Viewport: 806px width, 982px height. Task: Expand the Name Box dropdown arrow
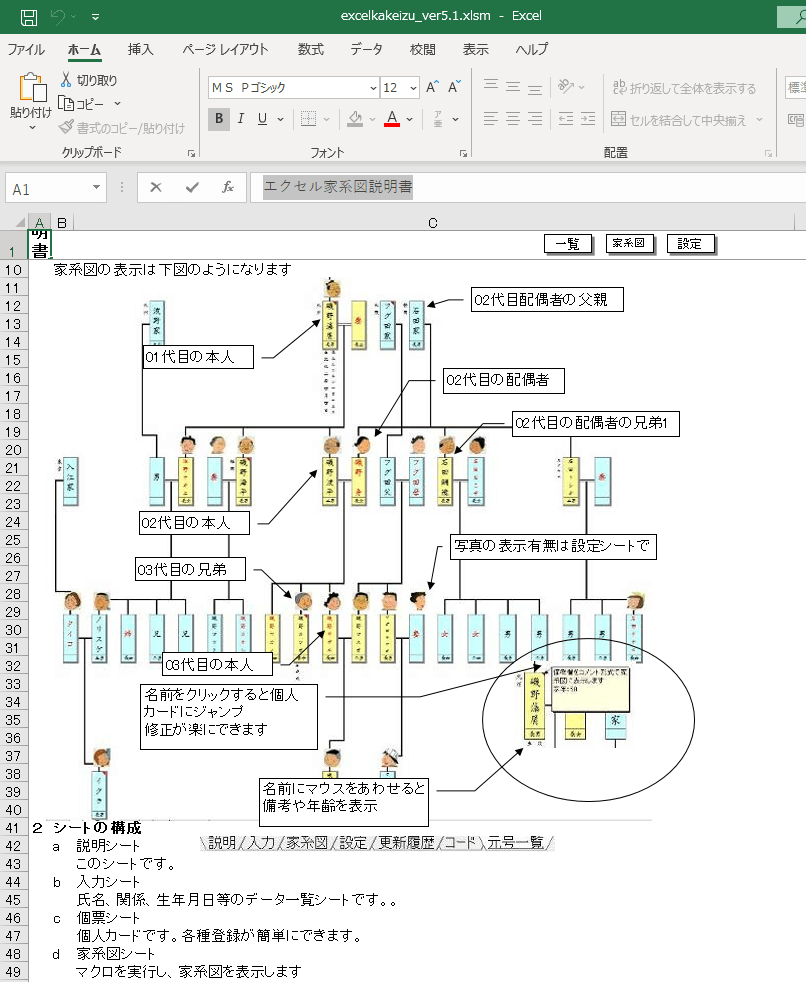click(x=97, y=188)
